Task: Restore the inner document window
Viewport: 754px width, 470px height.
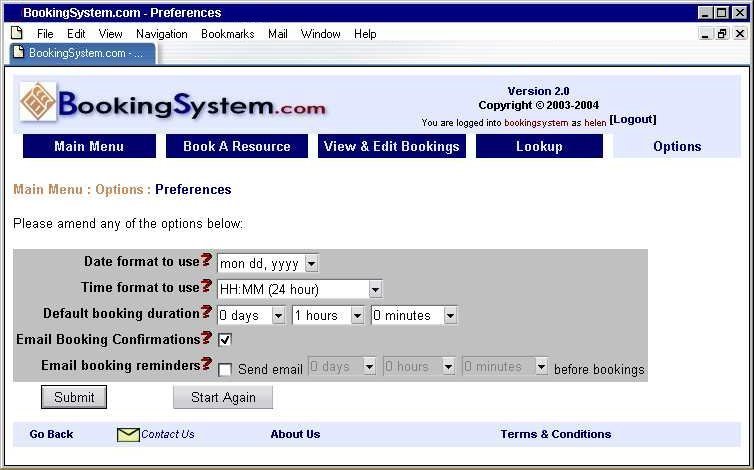Action: (722, 34)
